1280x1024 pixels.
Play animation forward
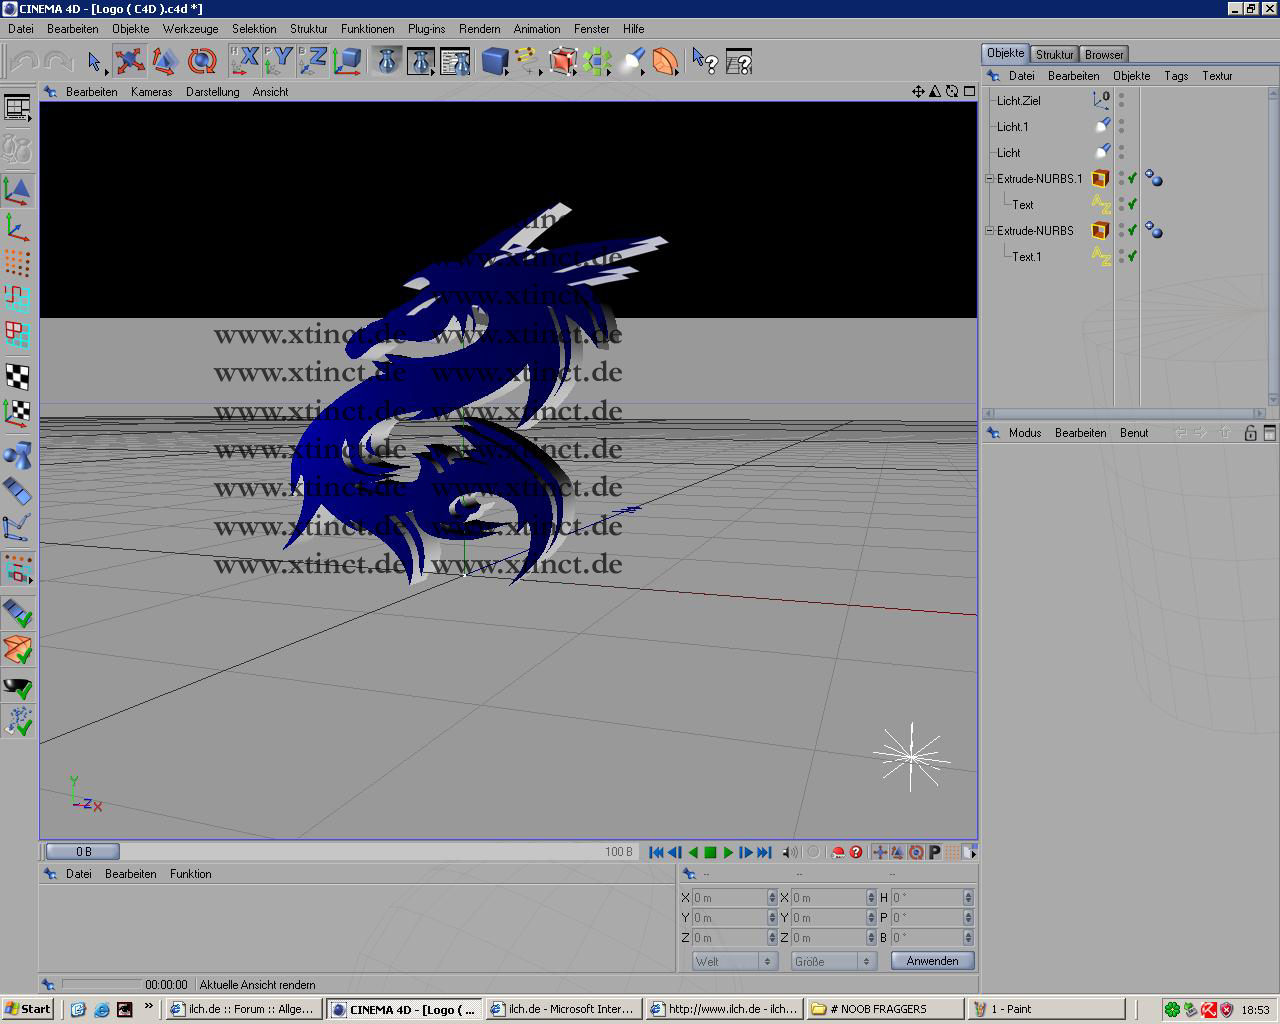click(728, 852)
